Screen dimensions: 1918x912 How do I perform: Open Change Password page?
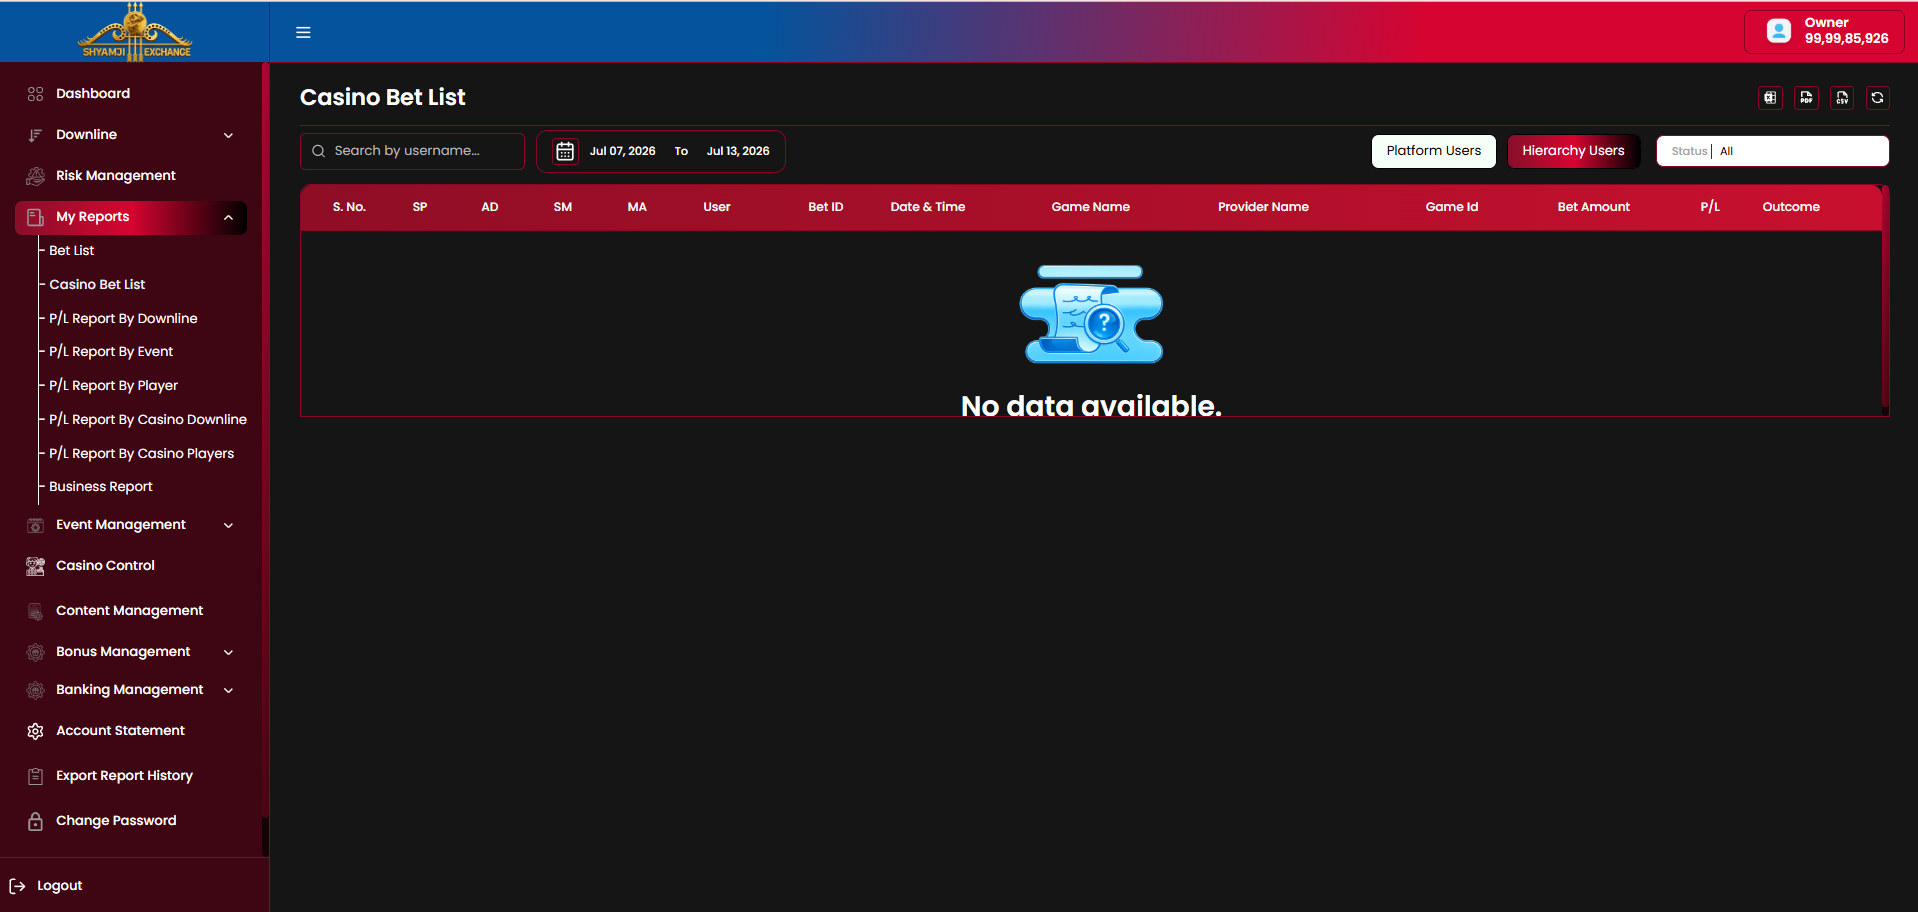tap(116, 821)
